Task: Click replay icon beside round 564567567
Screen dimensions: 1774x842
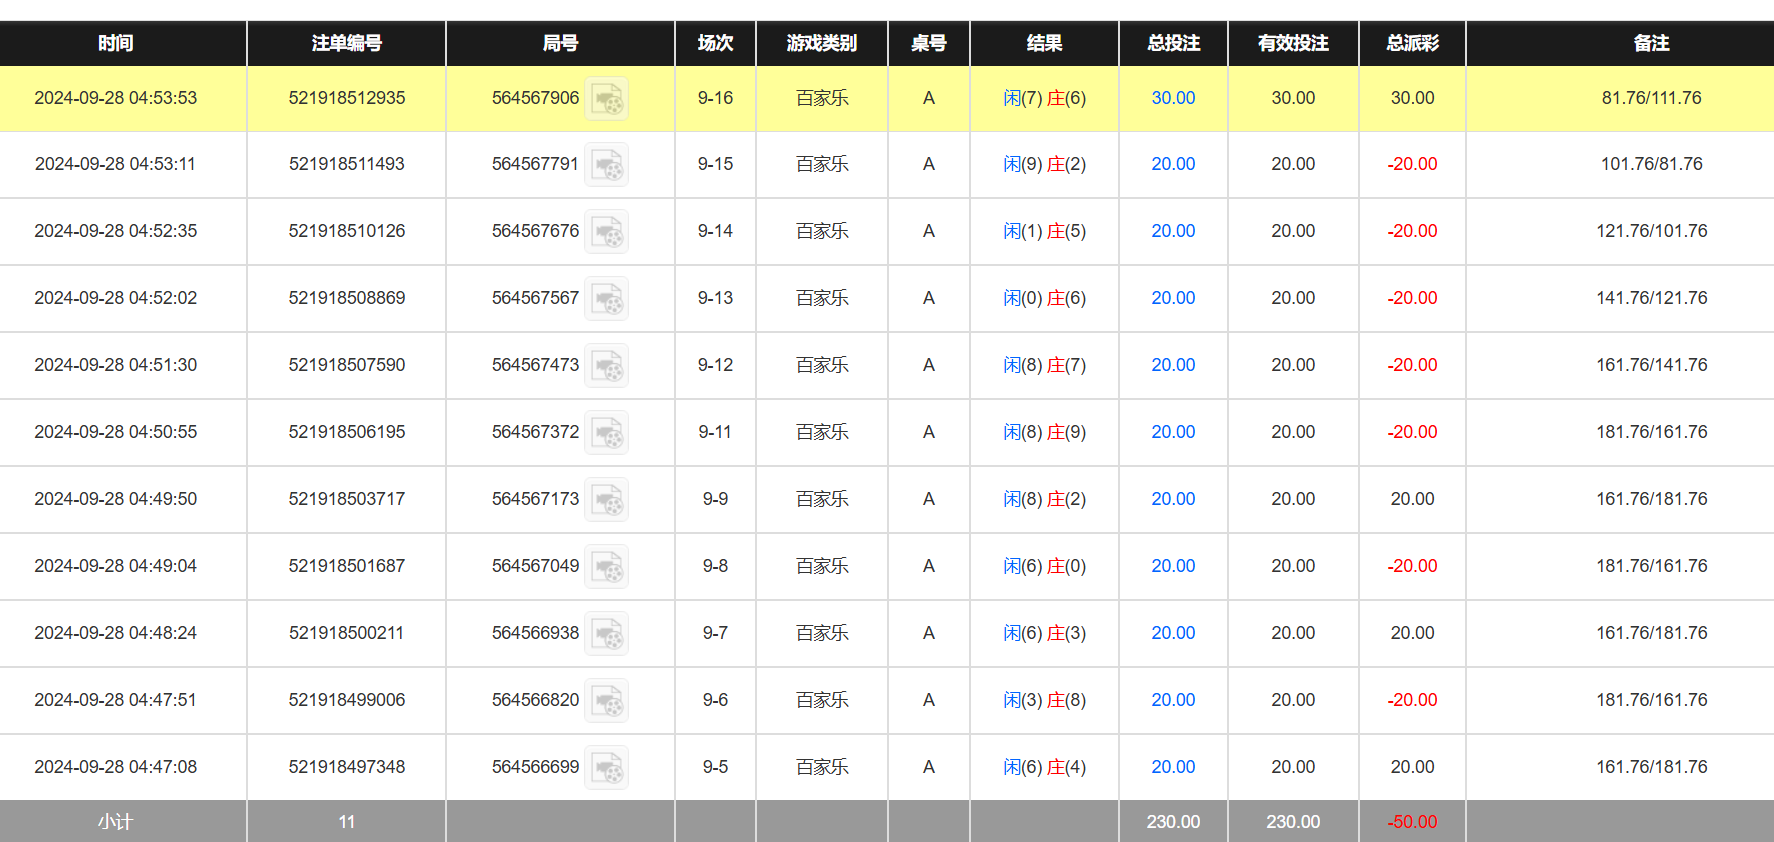Action: pos(606,299)
